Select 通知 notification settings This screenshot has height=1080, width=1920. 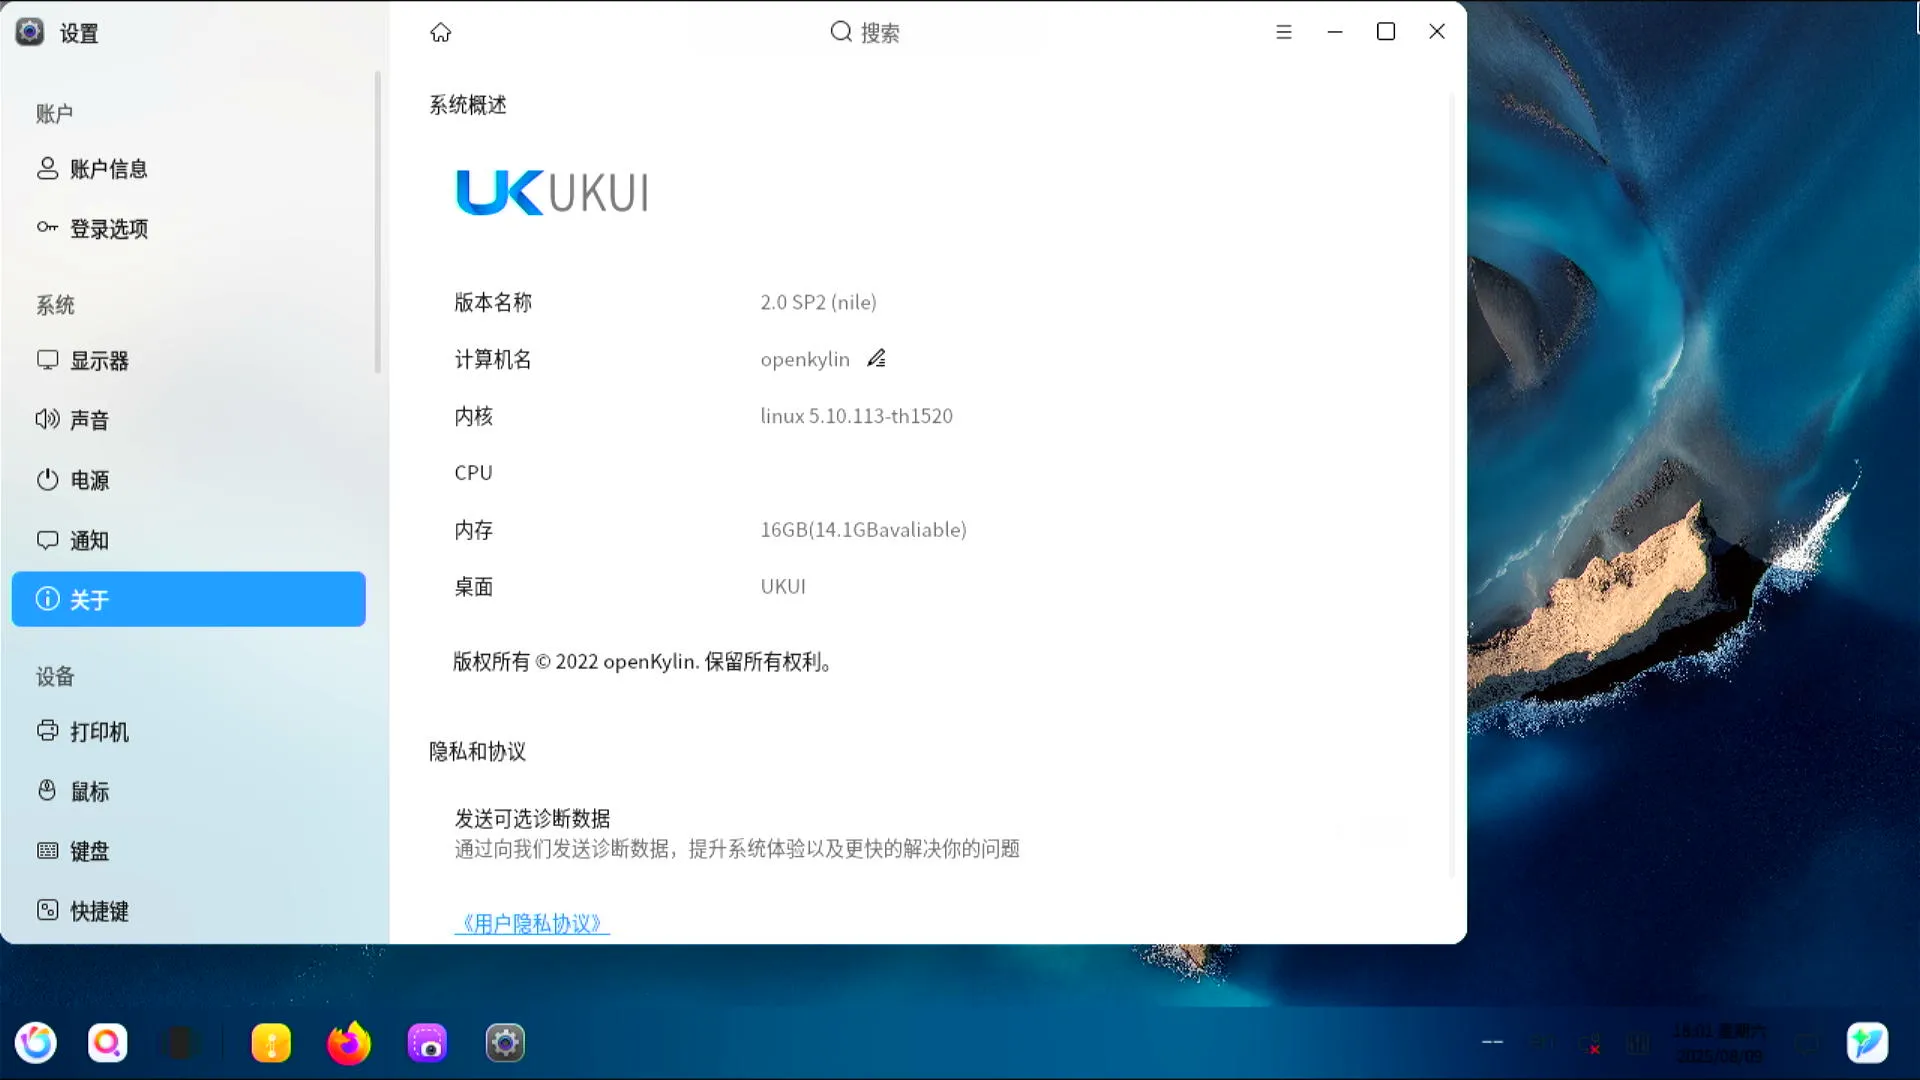[88, 540]
